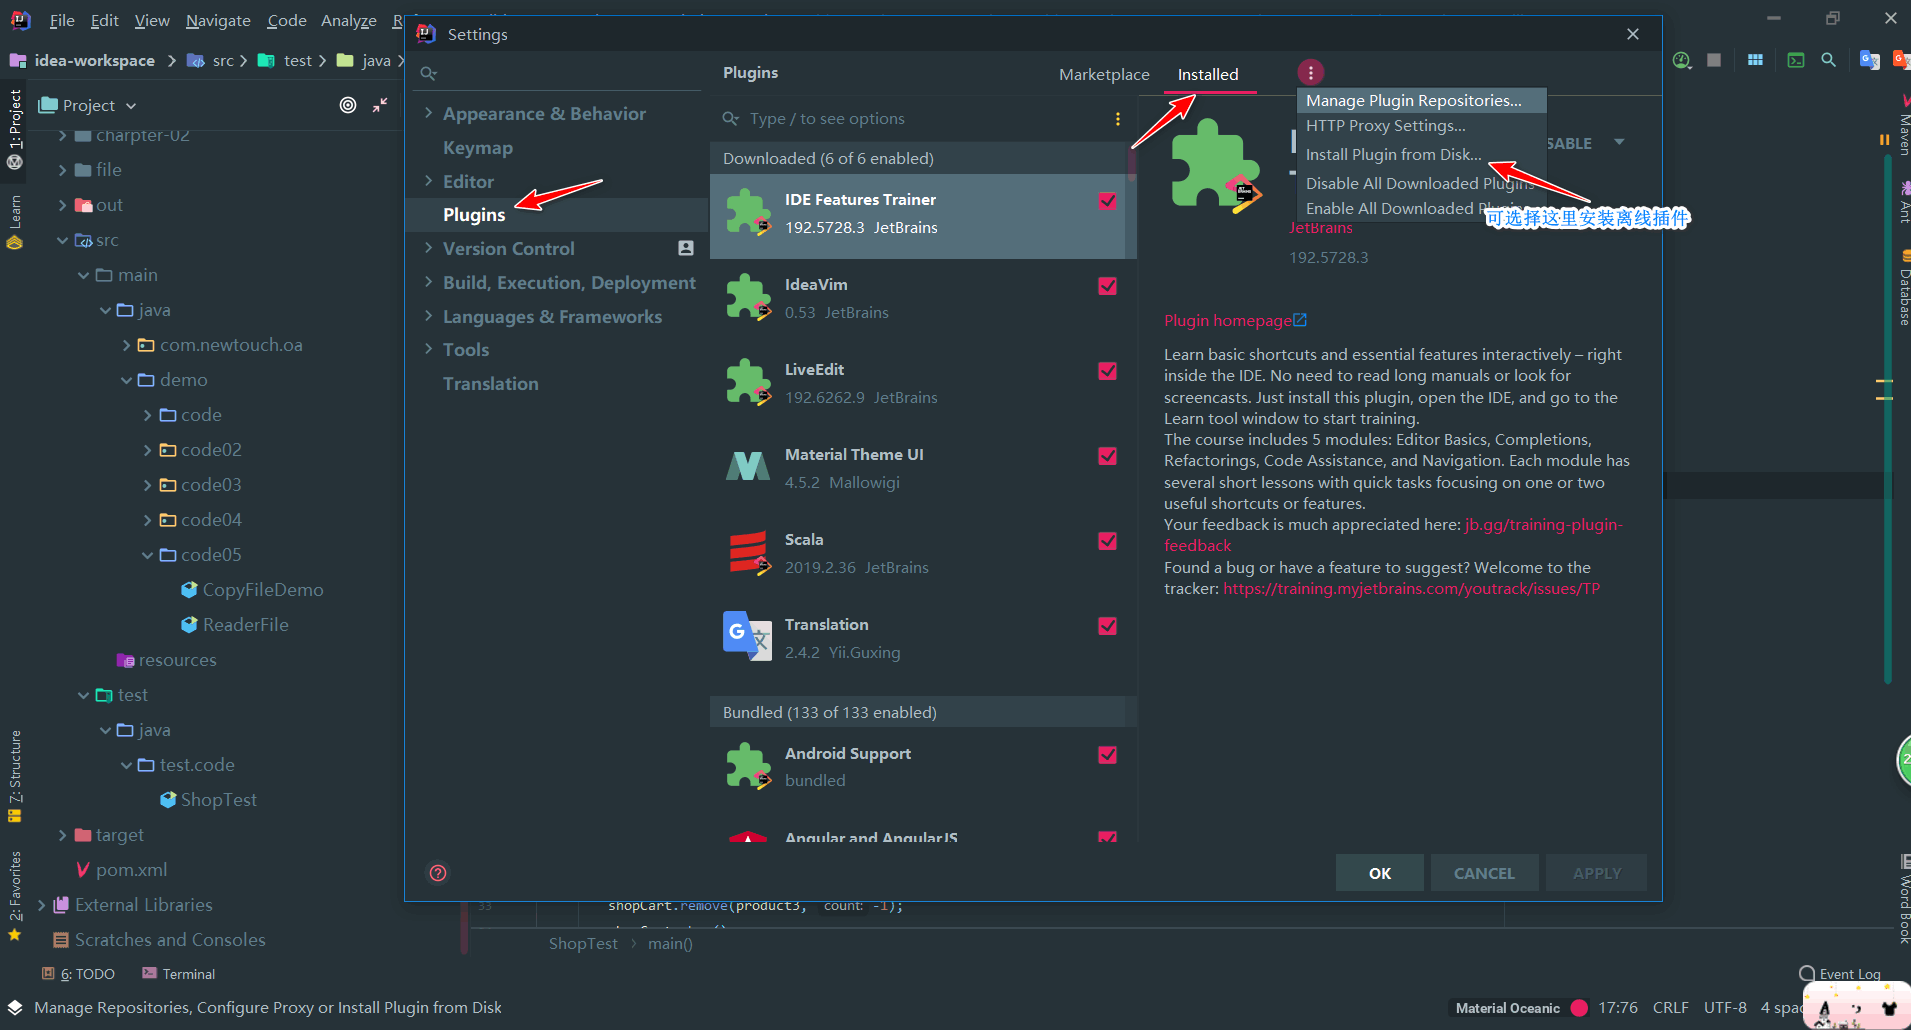Switch to the Installed tab
Viewport: 1911px width, 1030px height.
tap(1208, 74)
